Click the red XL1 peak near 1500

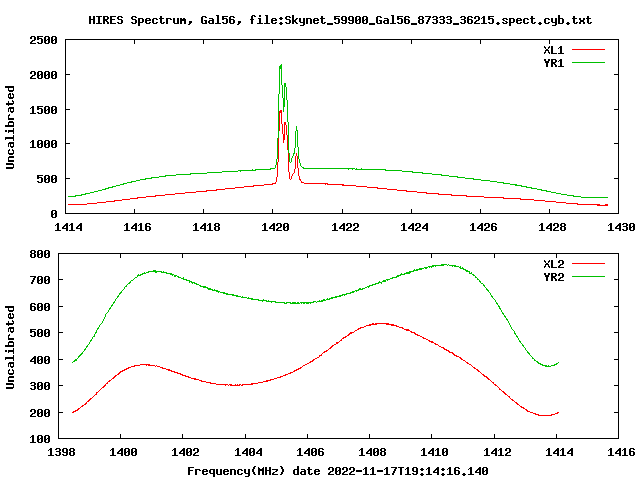pyautogui.click(x=280, y=111)
